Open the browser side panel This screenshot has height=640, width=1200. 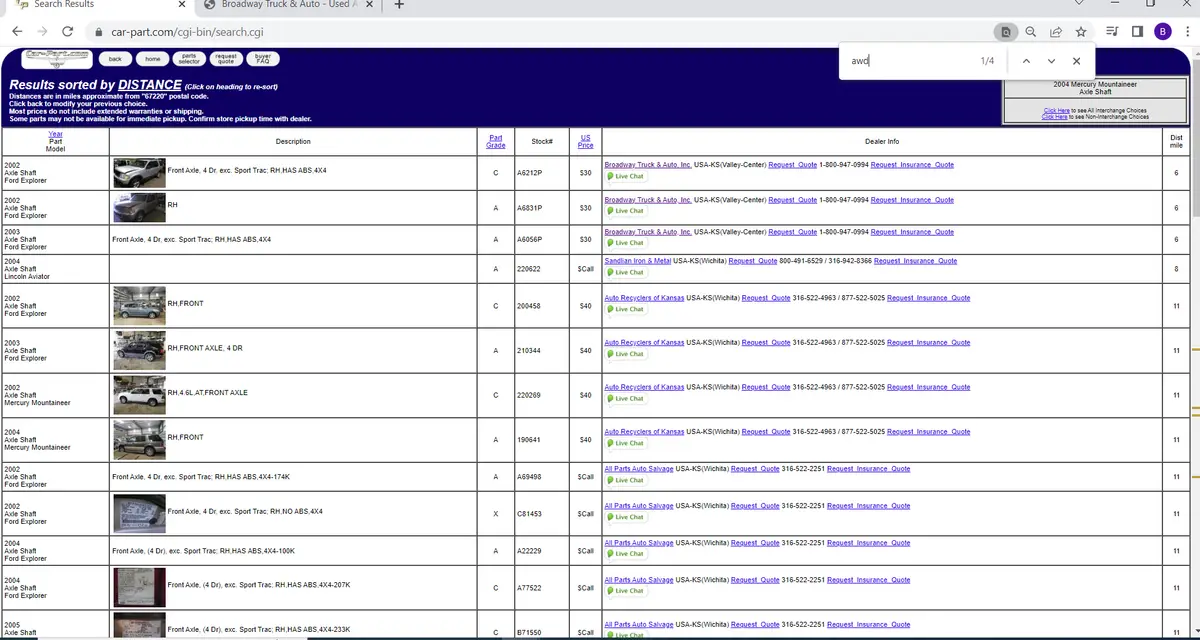coord(1137,32)
